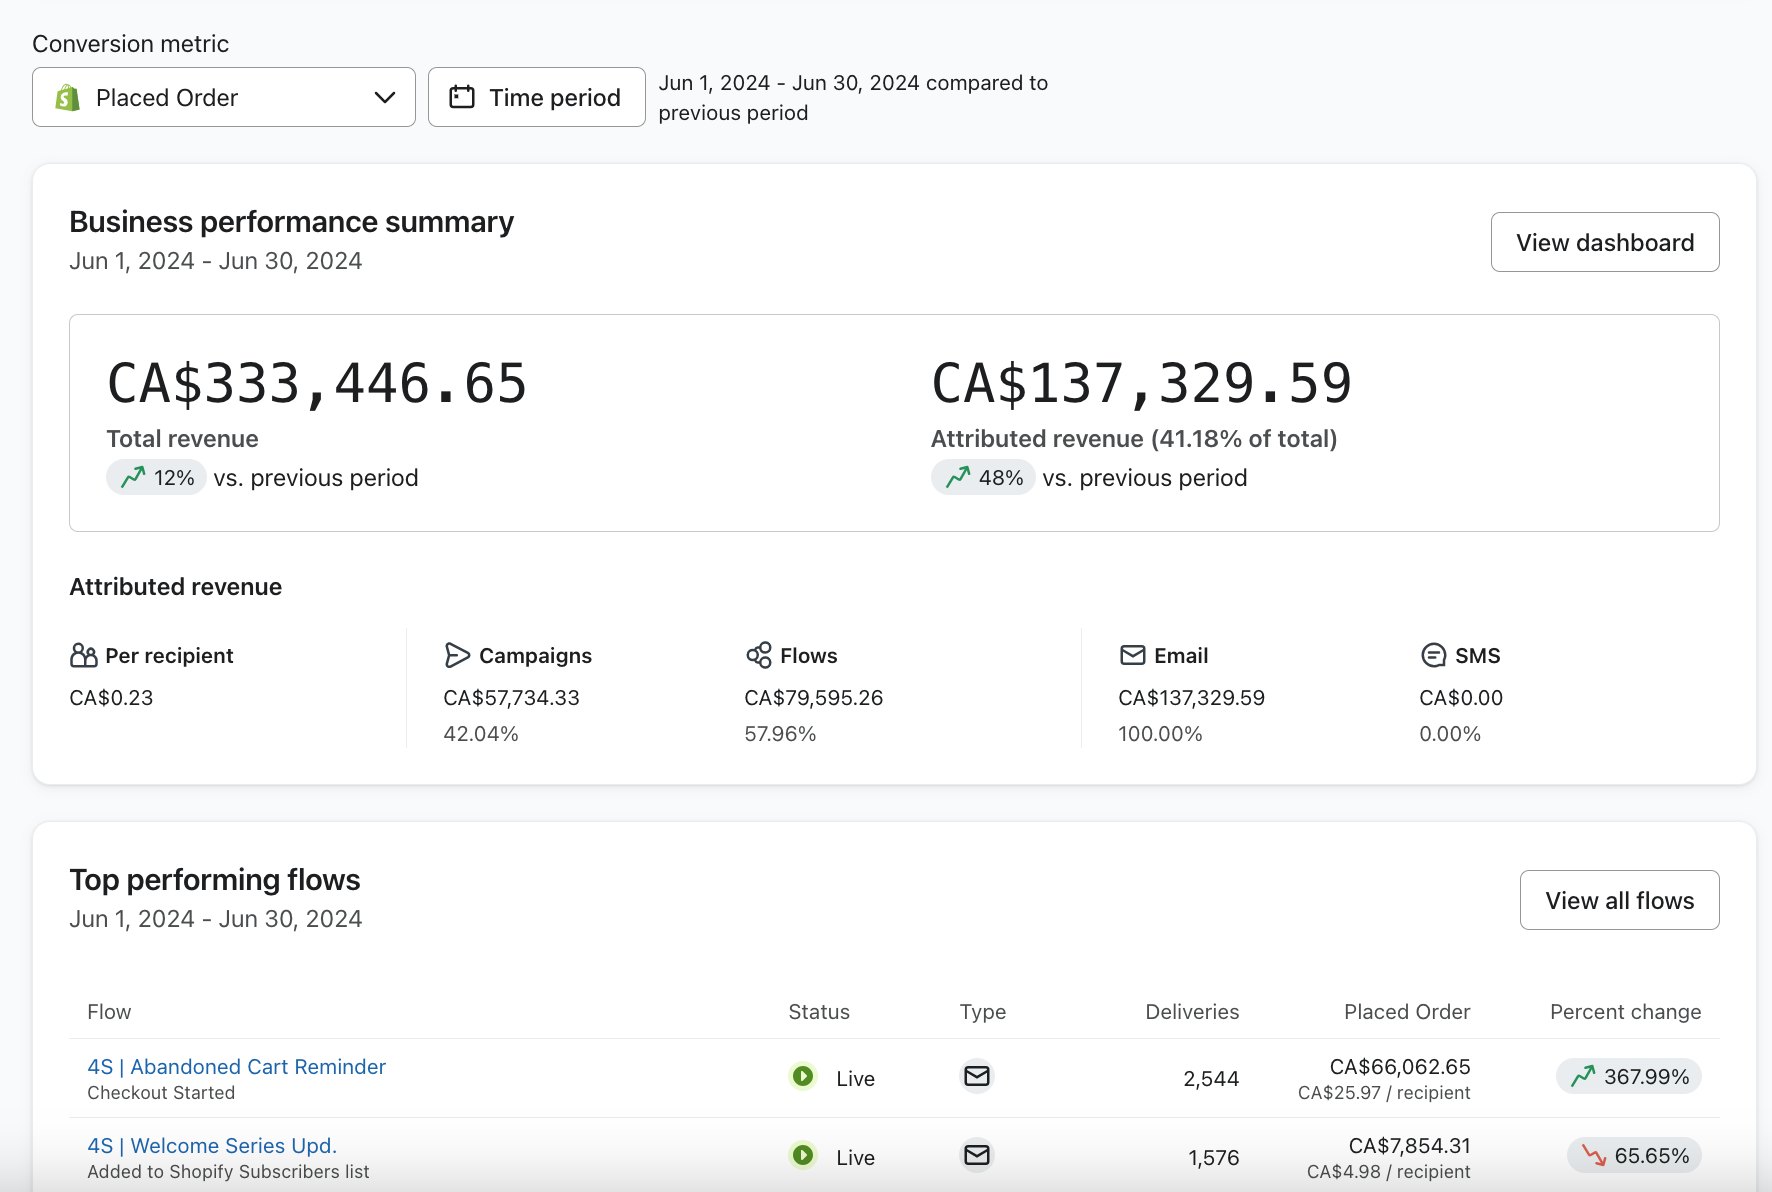This screenshot has width=1772, height=1192.
Task: Click attributed revenue value CA$137,329.59 in summary box
Action: [x=1141, y=384]
